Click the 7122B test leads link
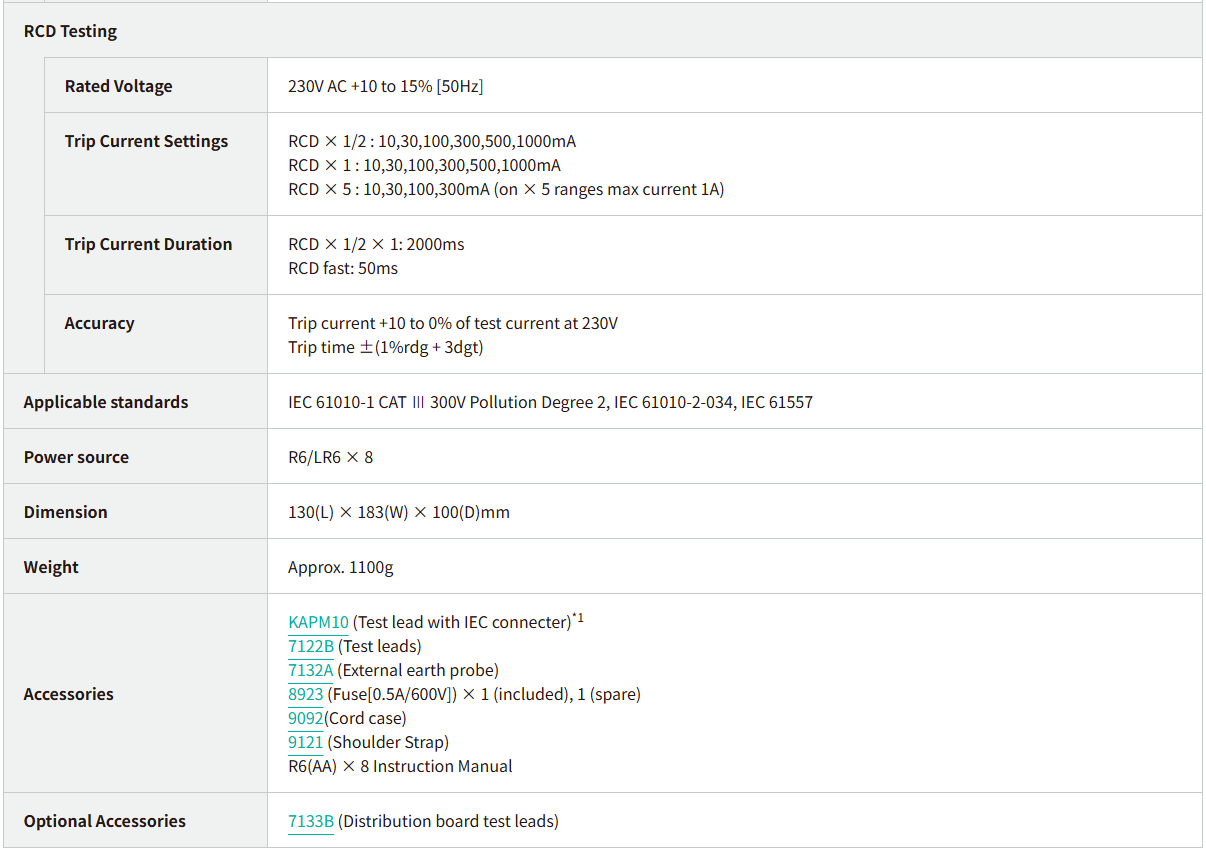 tap(311, 646)
